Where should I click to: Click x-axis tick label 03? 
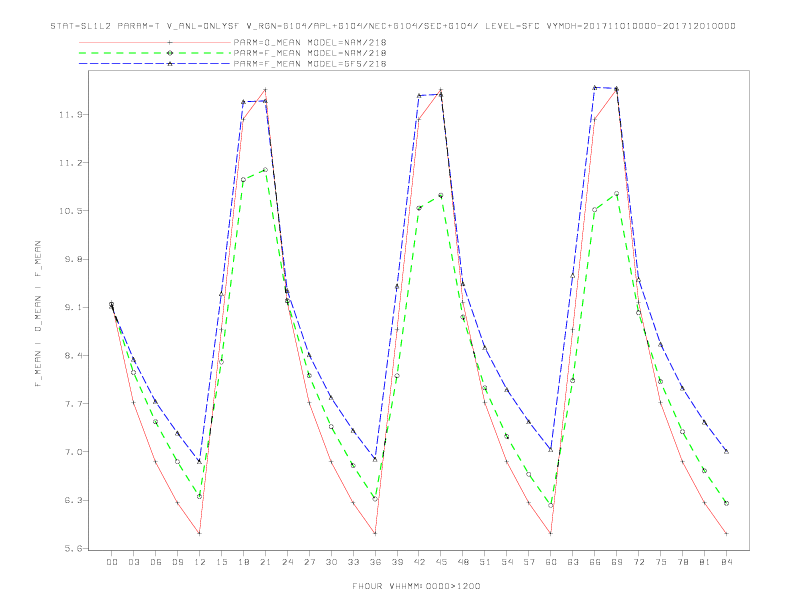(134, 562)
